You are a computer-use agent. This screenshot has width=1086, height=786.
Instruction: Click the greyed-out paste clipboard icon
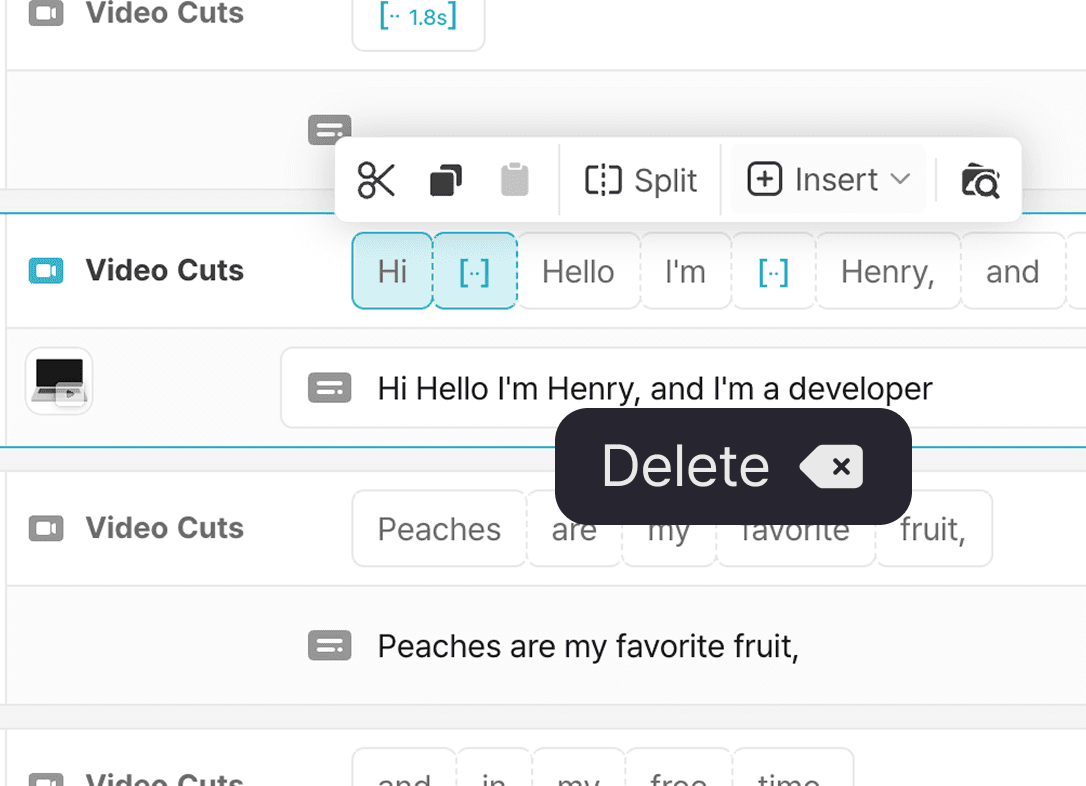coord(514,181)
